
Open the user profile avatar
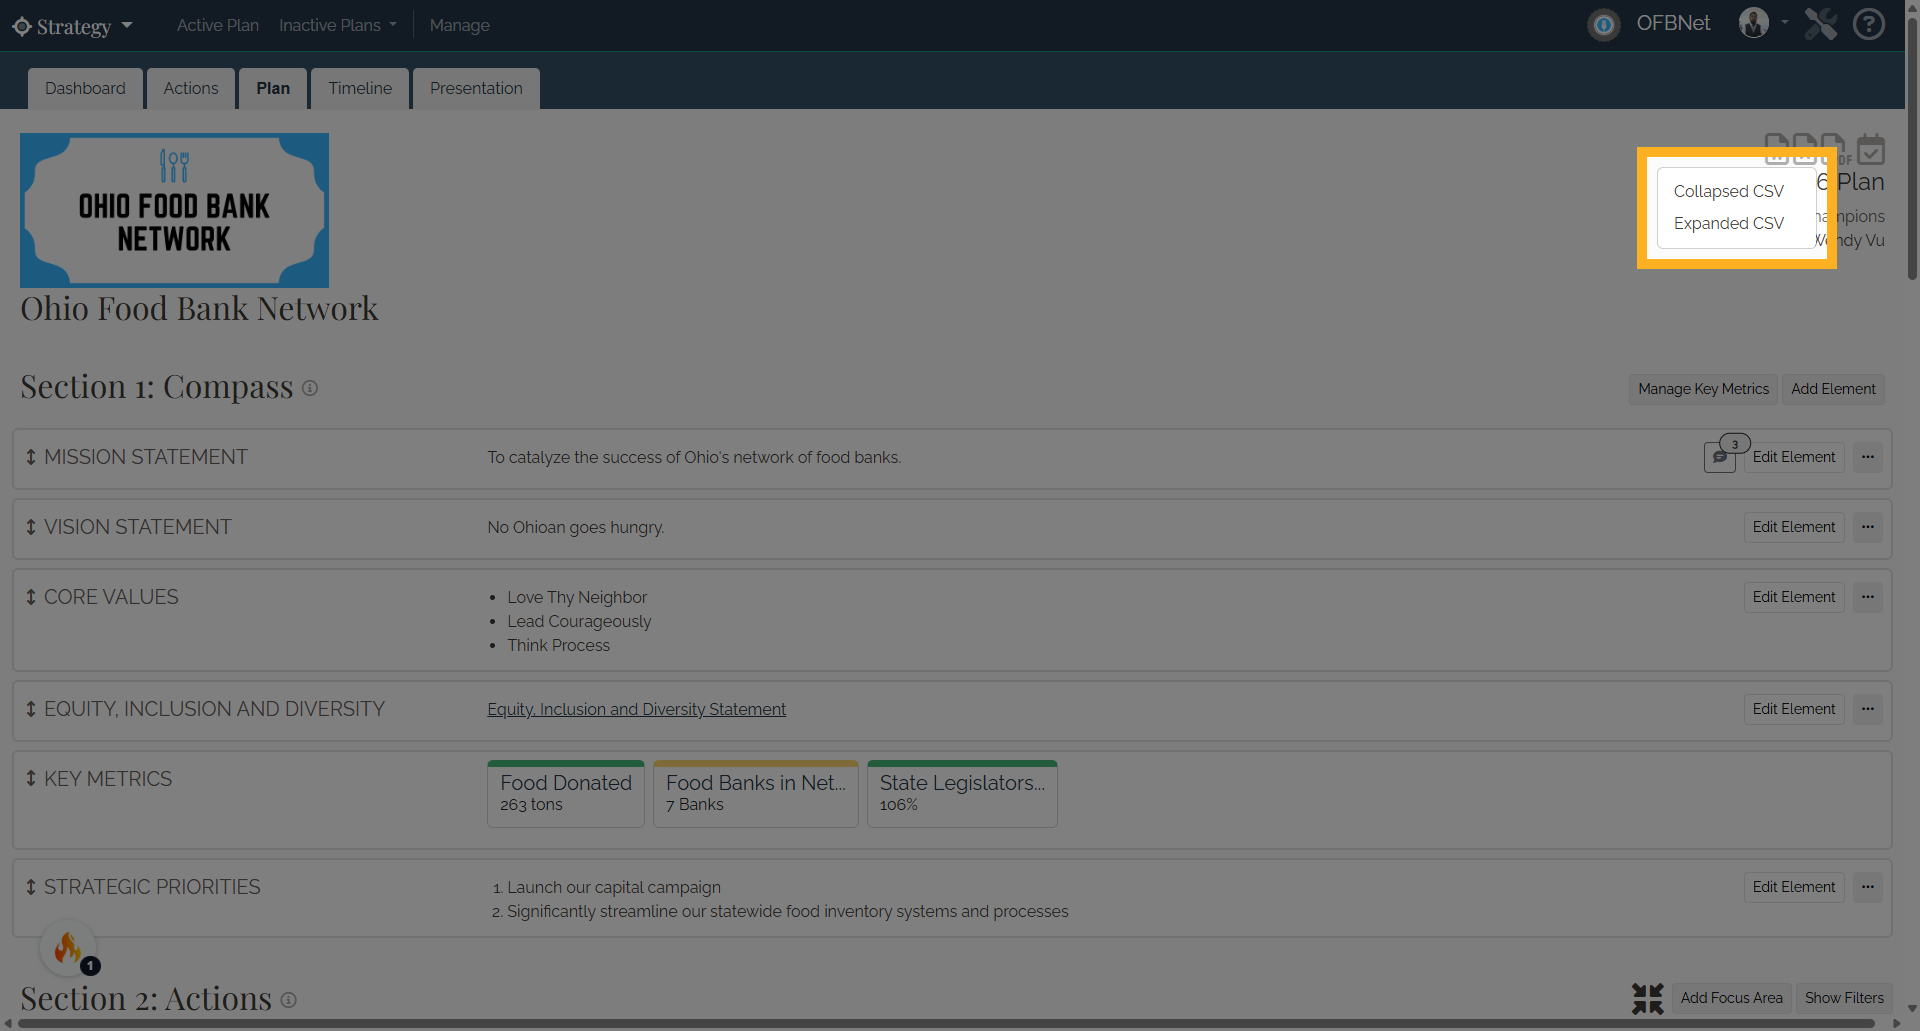tap(1754, 23)
